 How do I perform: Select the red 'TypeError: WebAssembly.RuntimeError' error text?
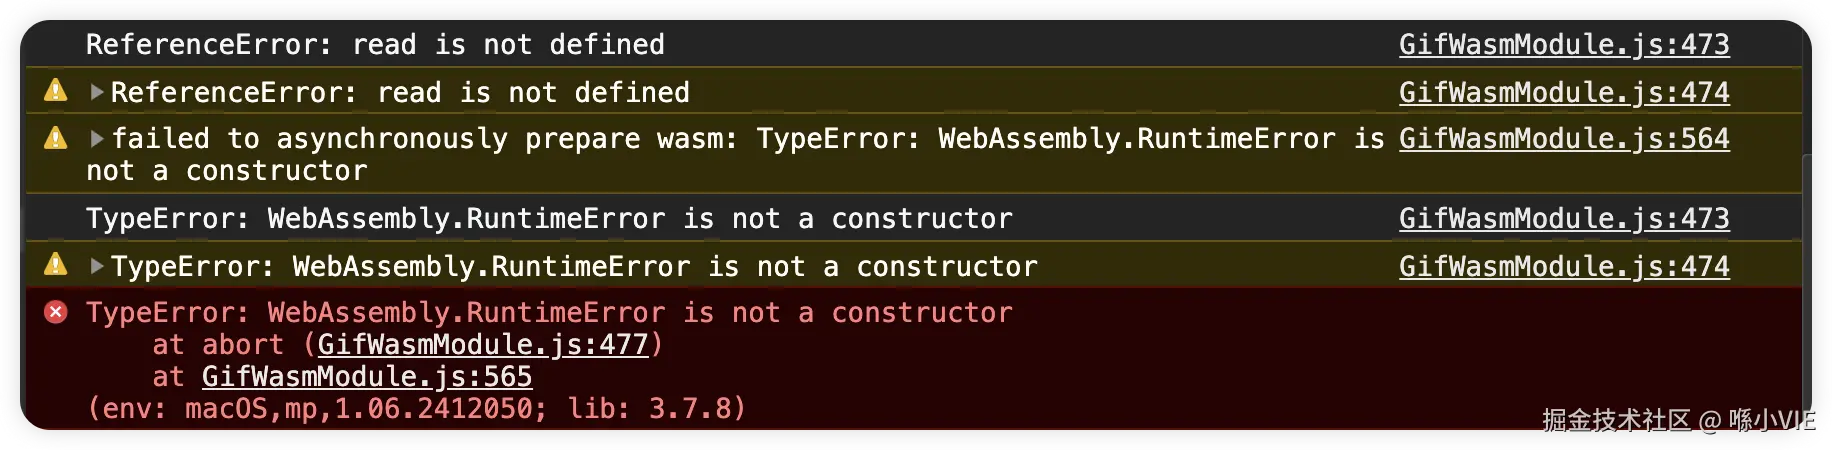pos(549,312)
